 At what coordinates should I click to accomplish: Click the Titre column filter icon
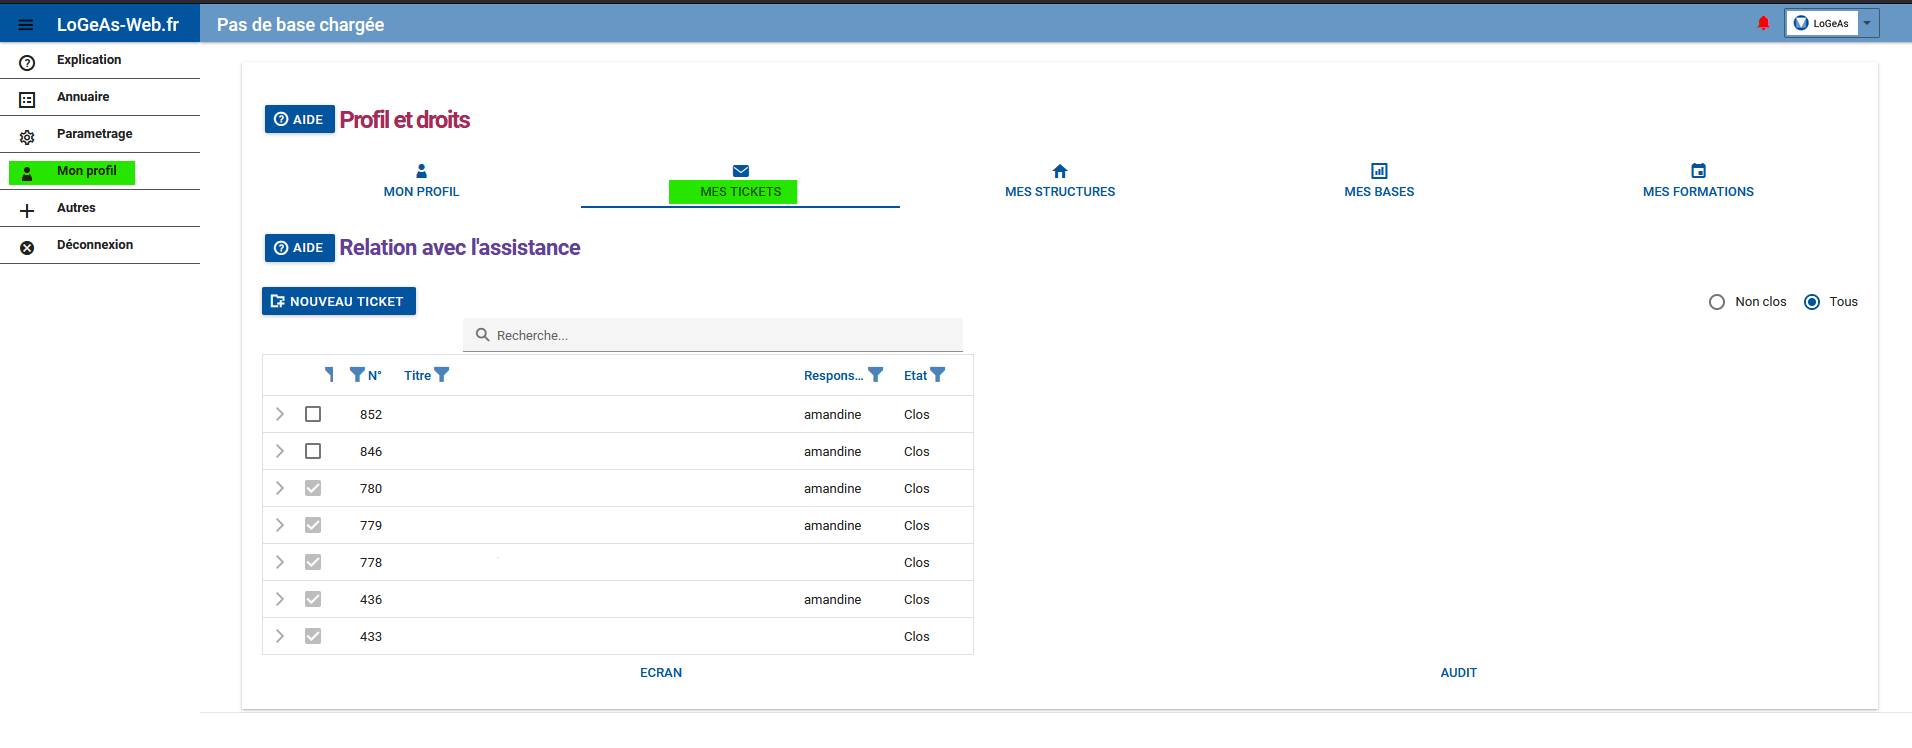click(x=442, y=375)
